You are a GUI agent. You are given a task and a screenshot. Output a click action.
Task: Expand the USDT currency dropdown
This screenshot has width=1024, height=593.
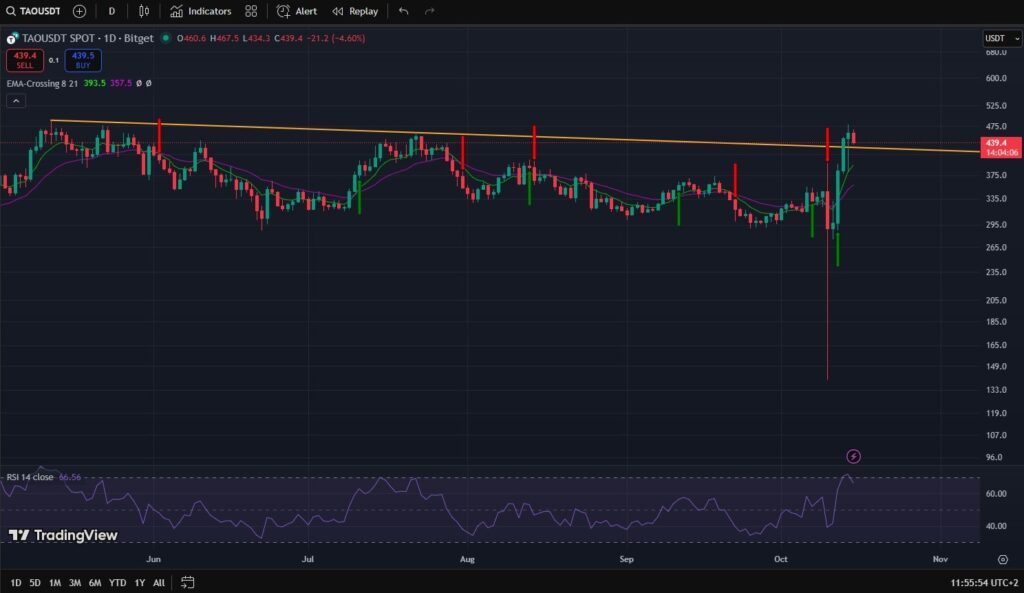point(1001,39)
